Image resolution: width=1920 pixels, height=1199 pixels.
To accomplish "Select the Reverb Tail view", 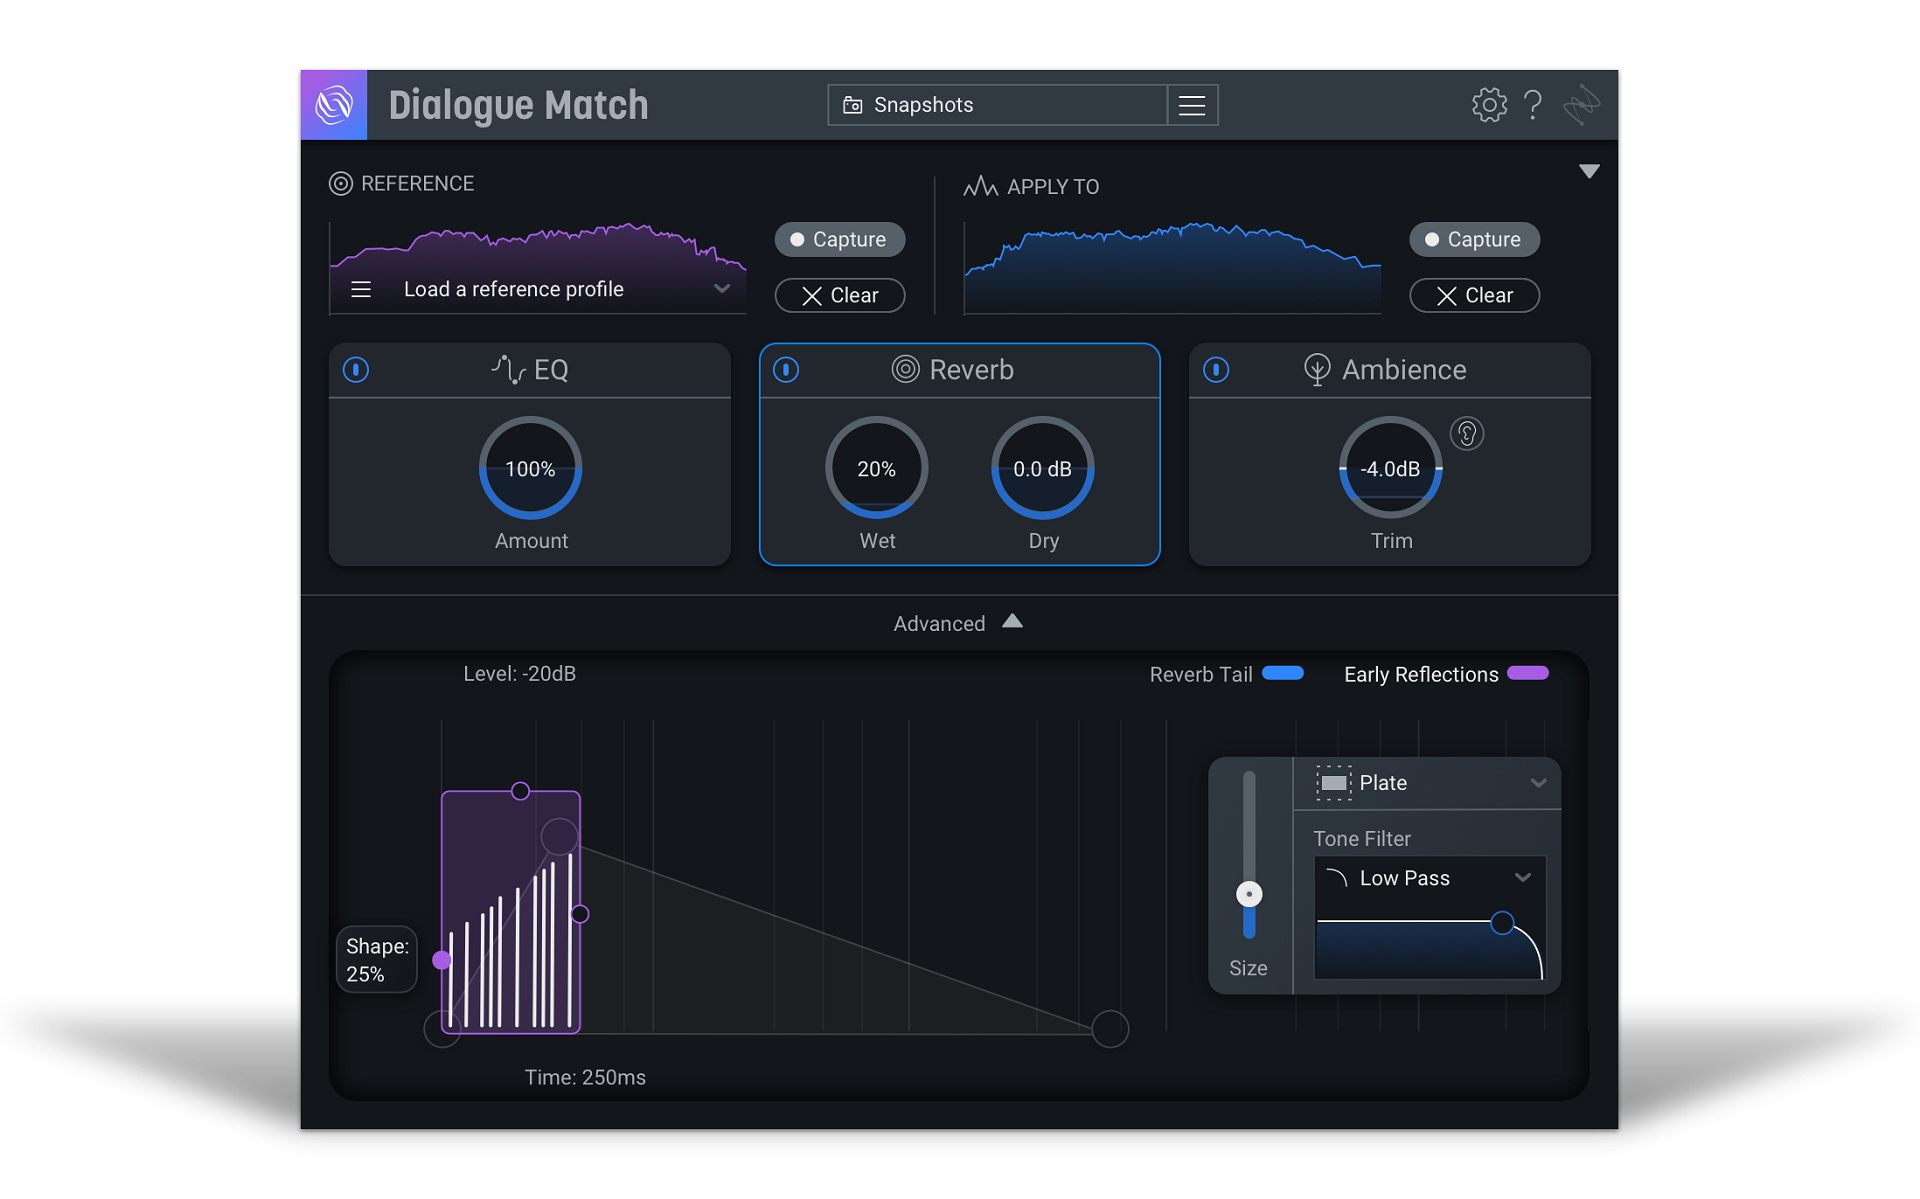I will tap(1226, 674).
